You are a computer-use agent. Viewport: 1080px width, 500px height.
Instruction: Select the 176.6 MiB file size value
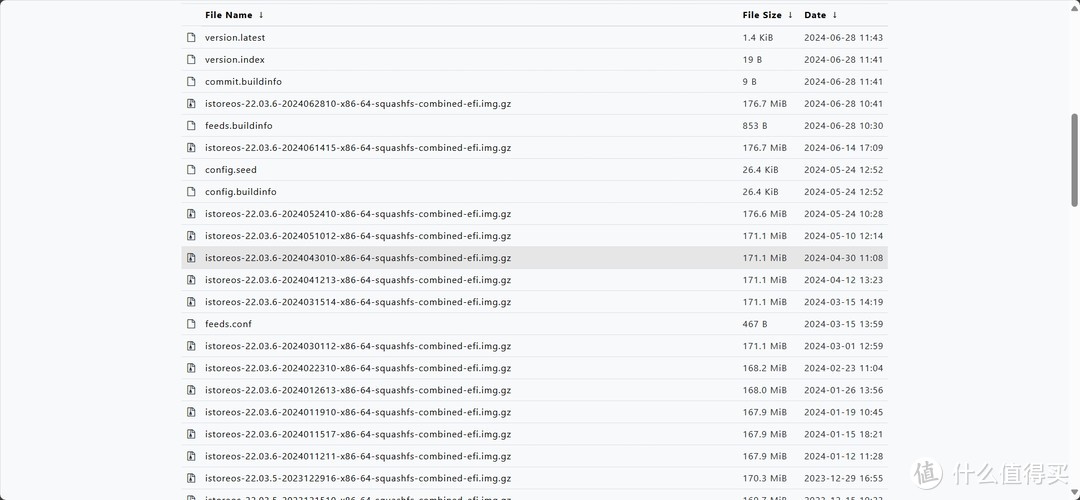pyautogui.click(x=765, y=214)
